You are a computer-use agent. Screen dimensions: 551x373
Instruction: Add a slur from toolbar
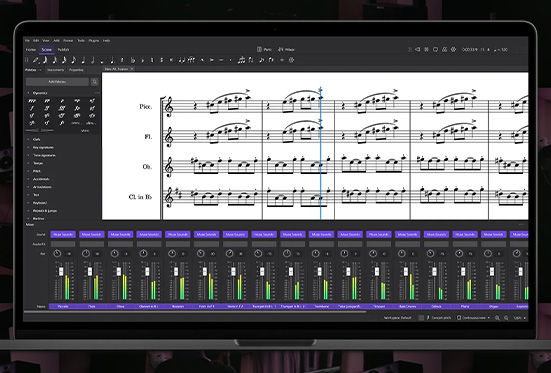coord(191,60)
